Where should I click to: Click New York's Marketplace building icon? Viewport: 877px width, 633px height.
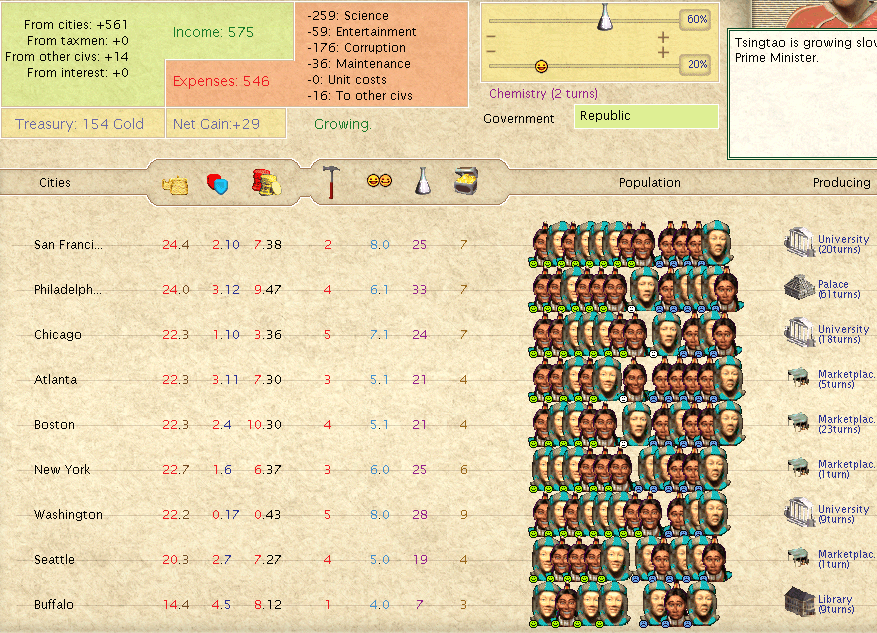pos(799,467)
